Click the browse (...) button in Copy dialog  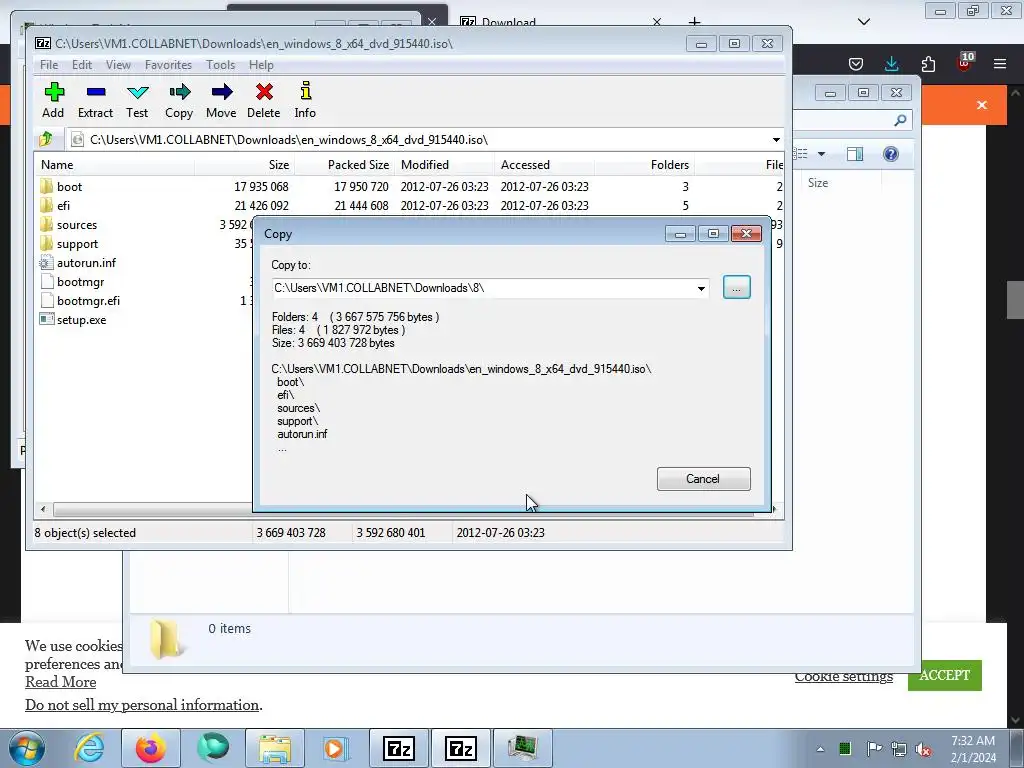(737, 287)
